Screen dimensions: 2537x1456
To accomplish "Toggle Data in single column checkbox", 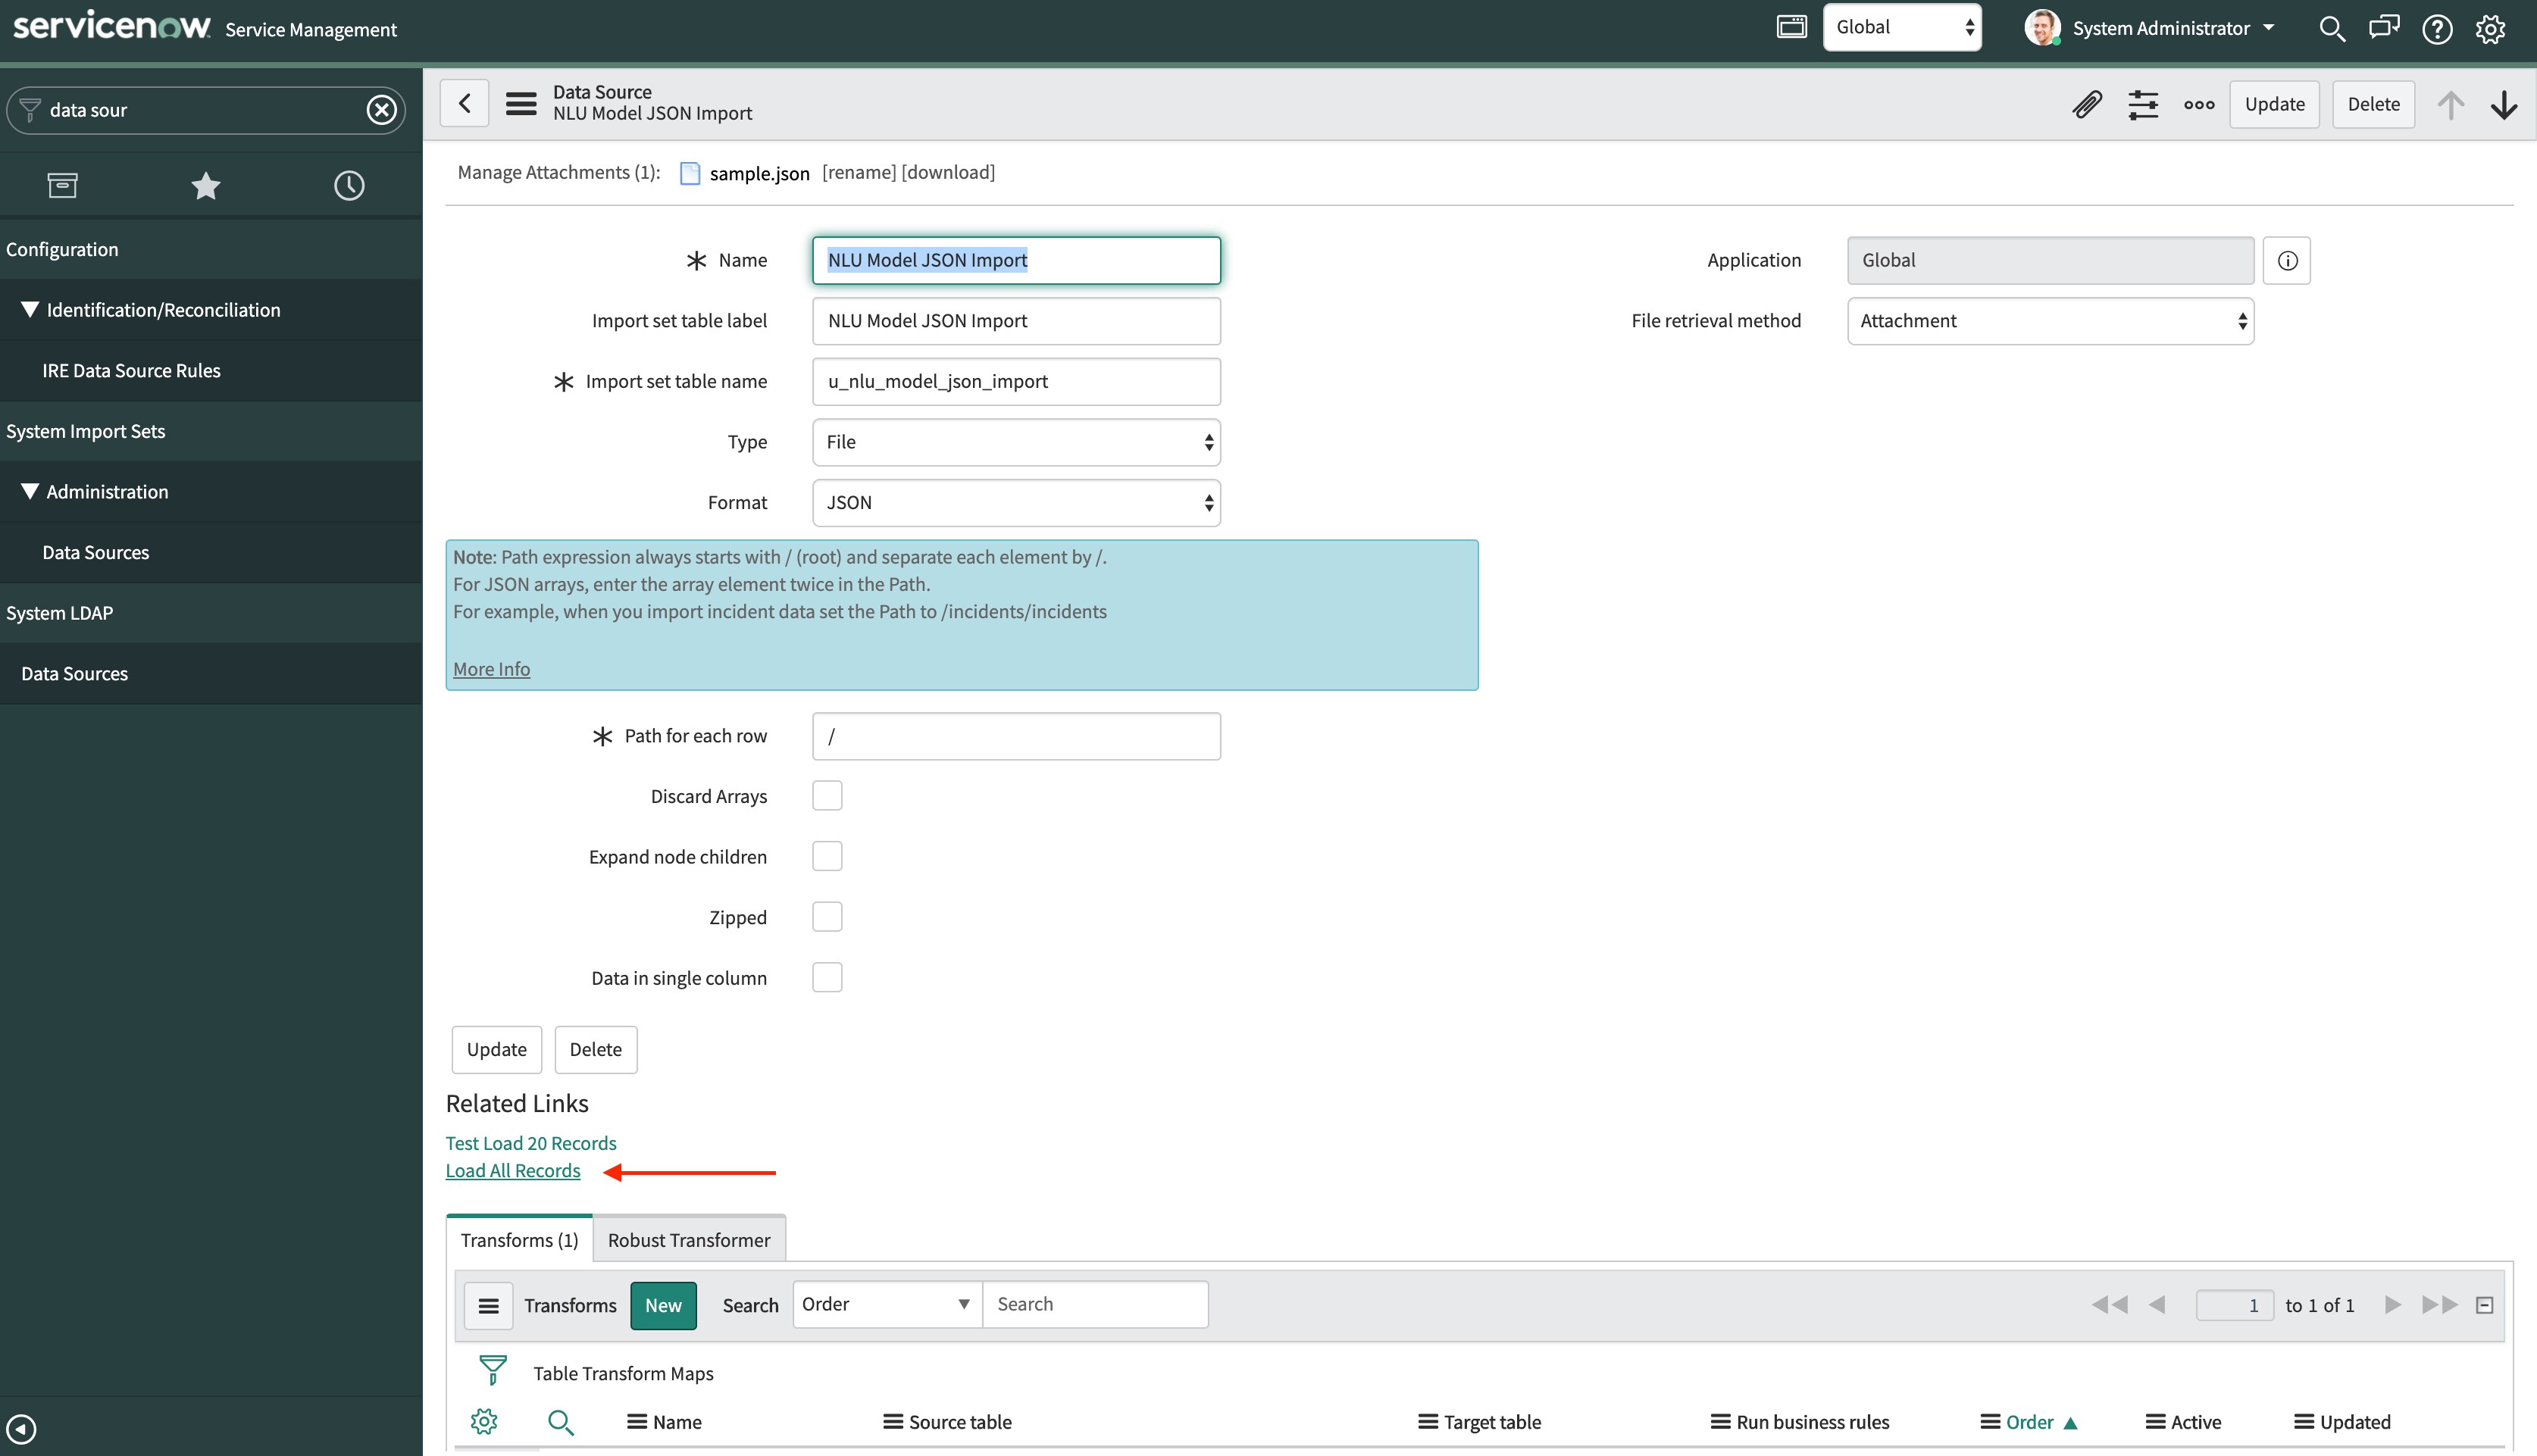I will click(827, 978).
